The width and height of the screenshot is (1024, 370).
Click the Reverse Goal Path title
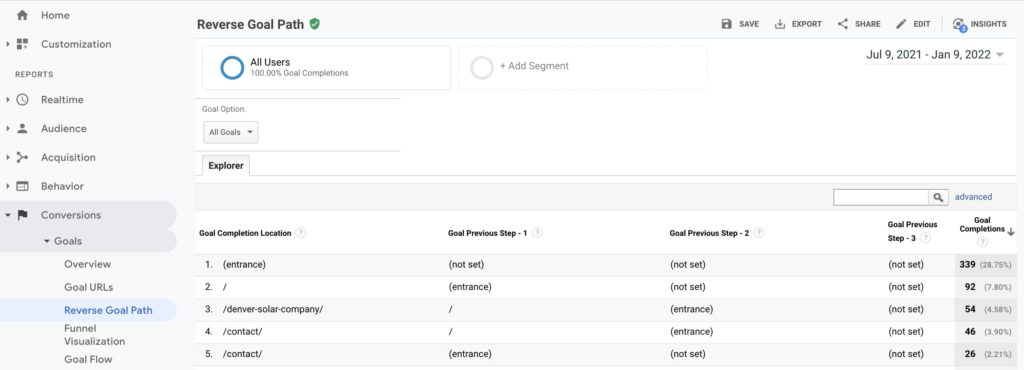[251, 24]
